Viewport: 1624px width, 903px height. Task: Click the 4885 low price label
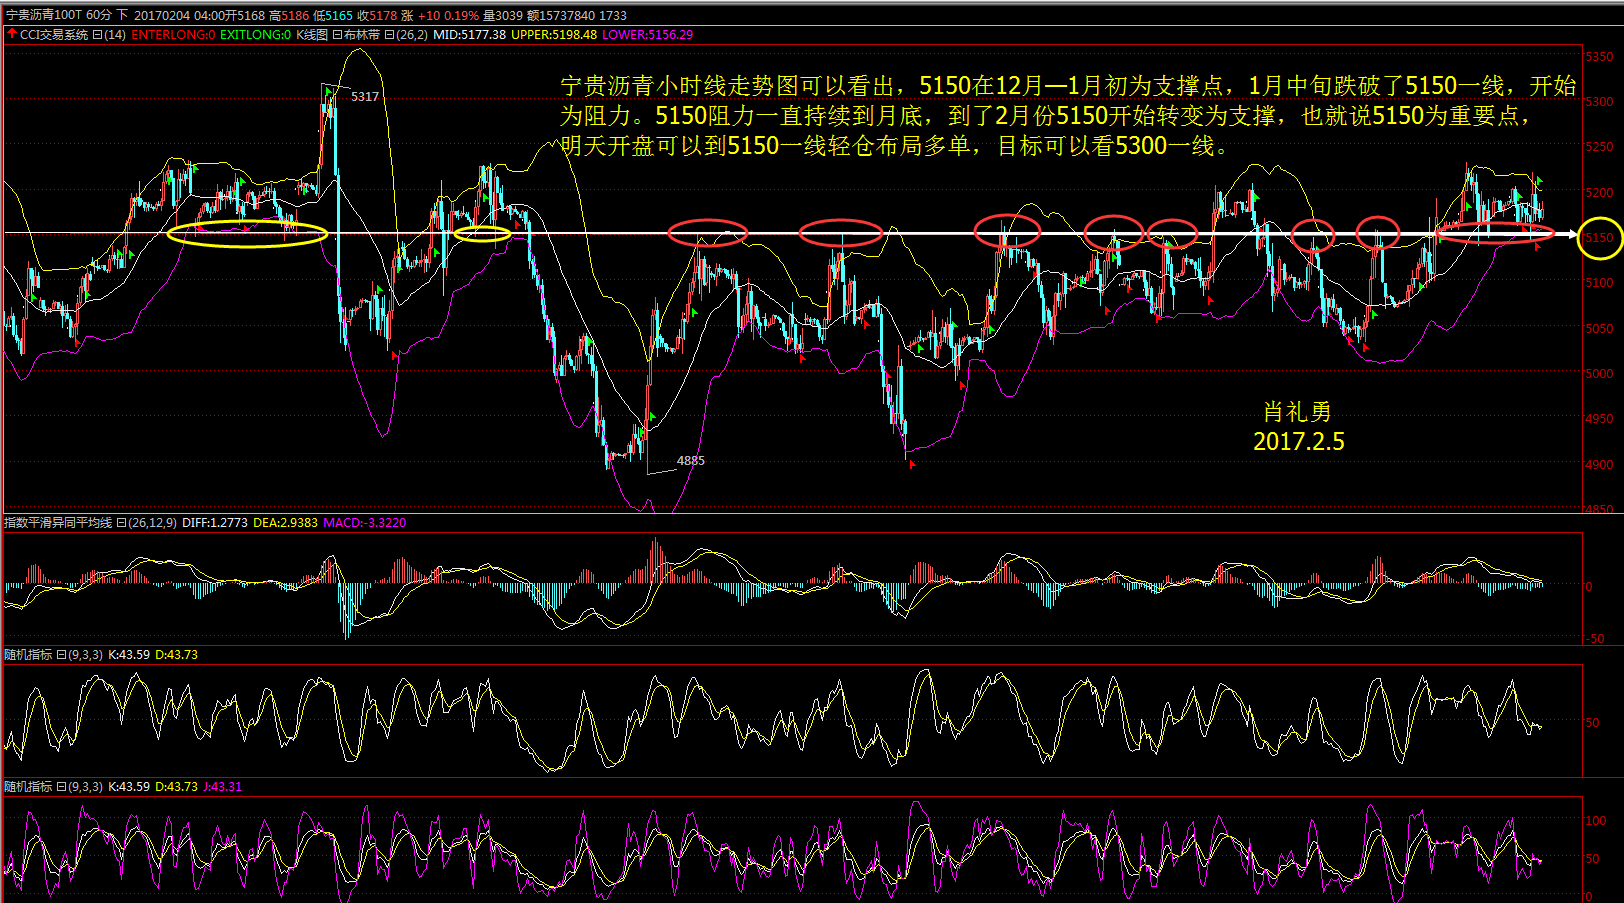click(x=690, y=461)
